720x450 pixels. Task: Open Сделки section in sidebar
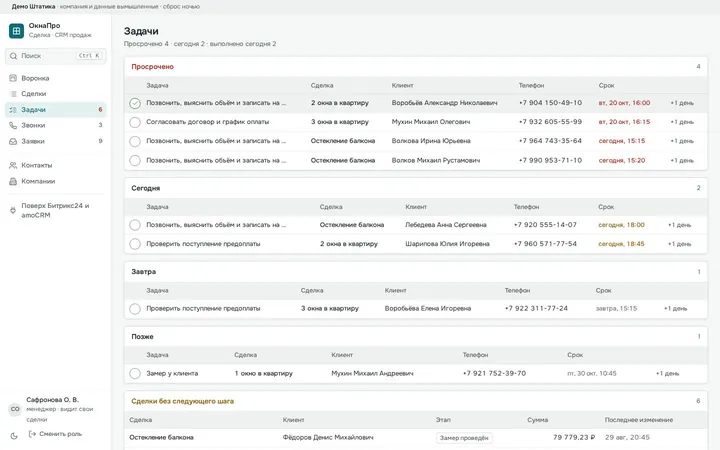[x=56, y=94]
